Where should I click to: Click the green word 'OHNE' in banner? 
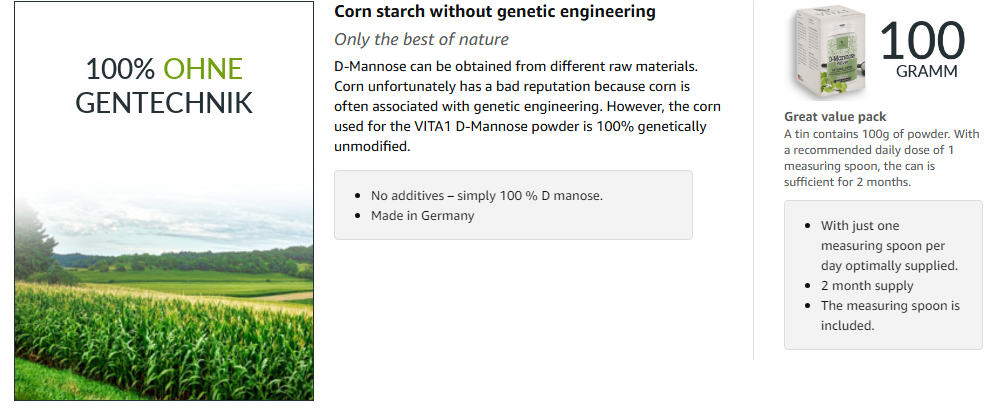(x=203, y=69)
